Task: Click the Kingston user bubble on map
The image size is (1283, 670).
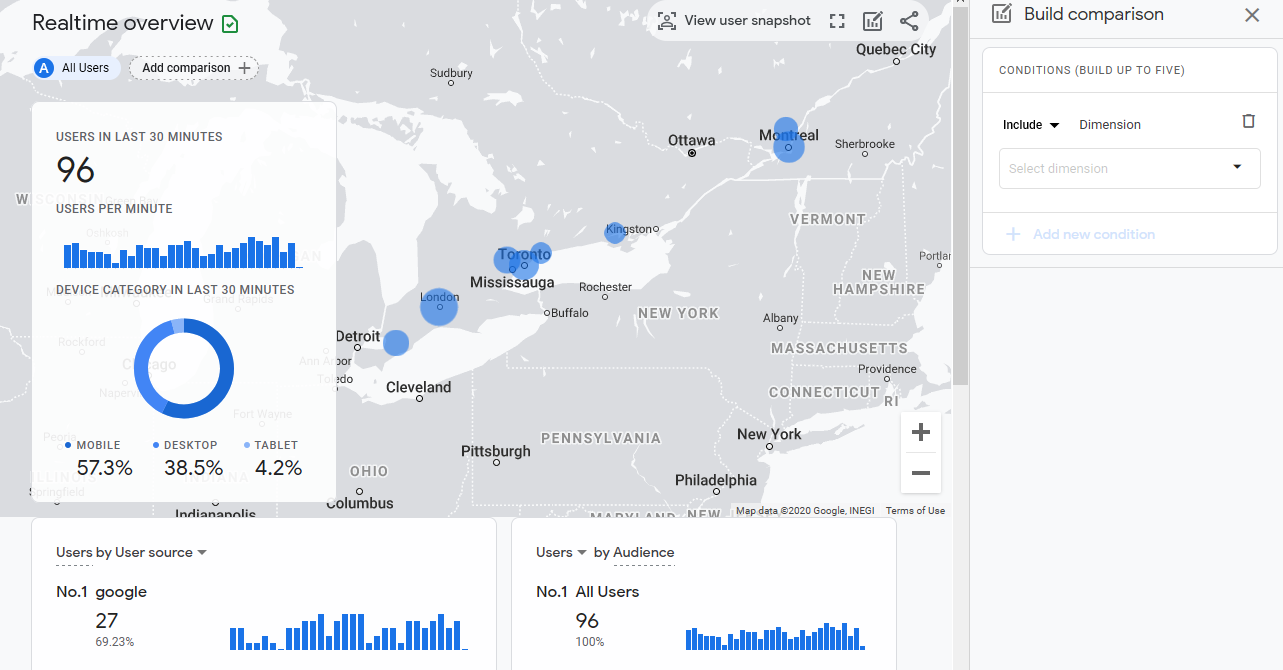Action: click(615, 233)
